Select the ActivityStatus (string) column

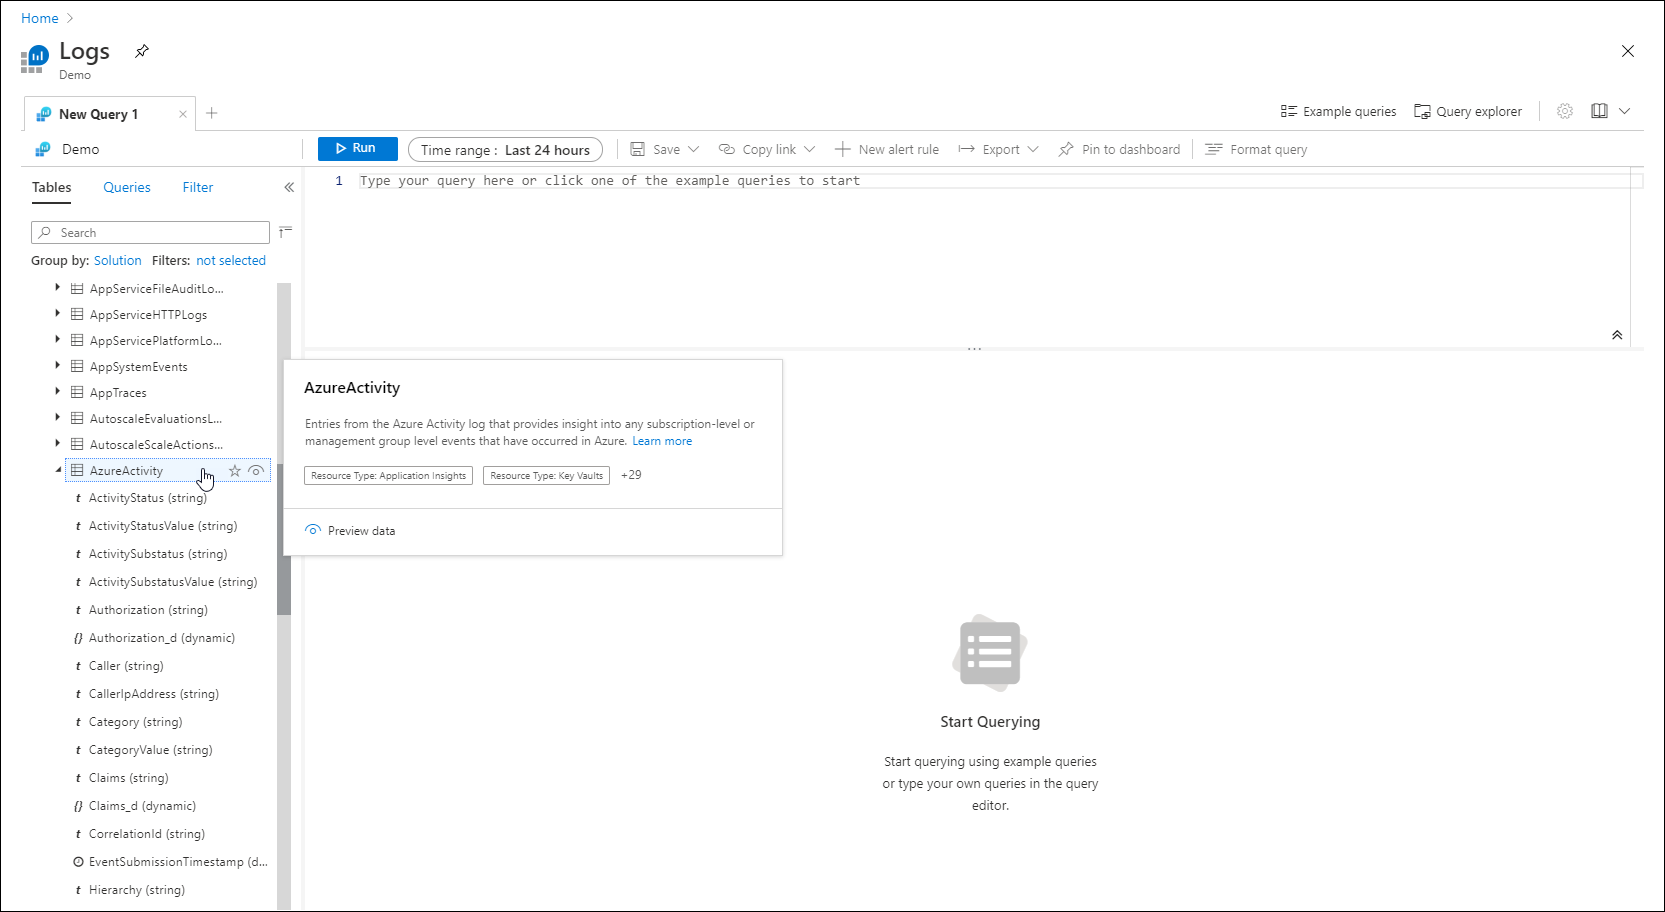(147, 498)
